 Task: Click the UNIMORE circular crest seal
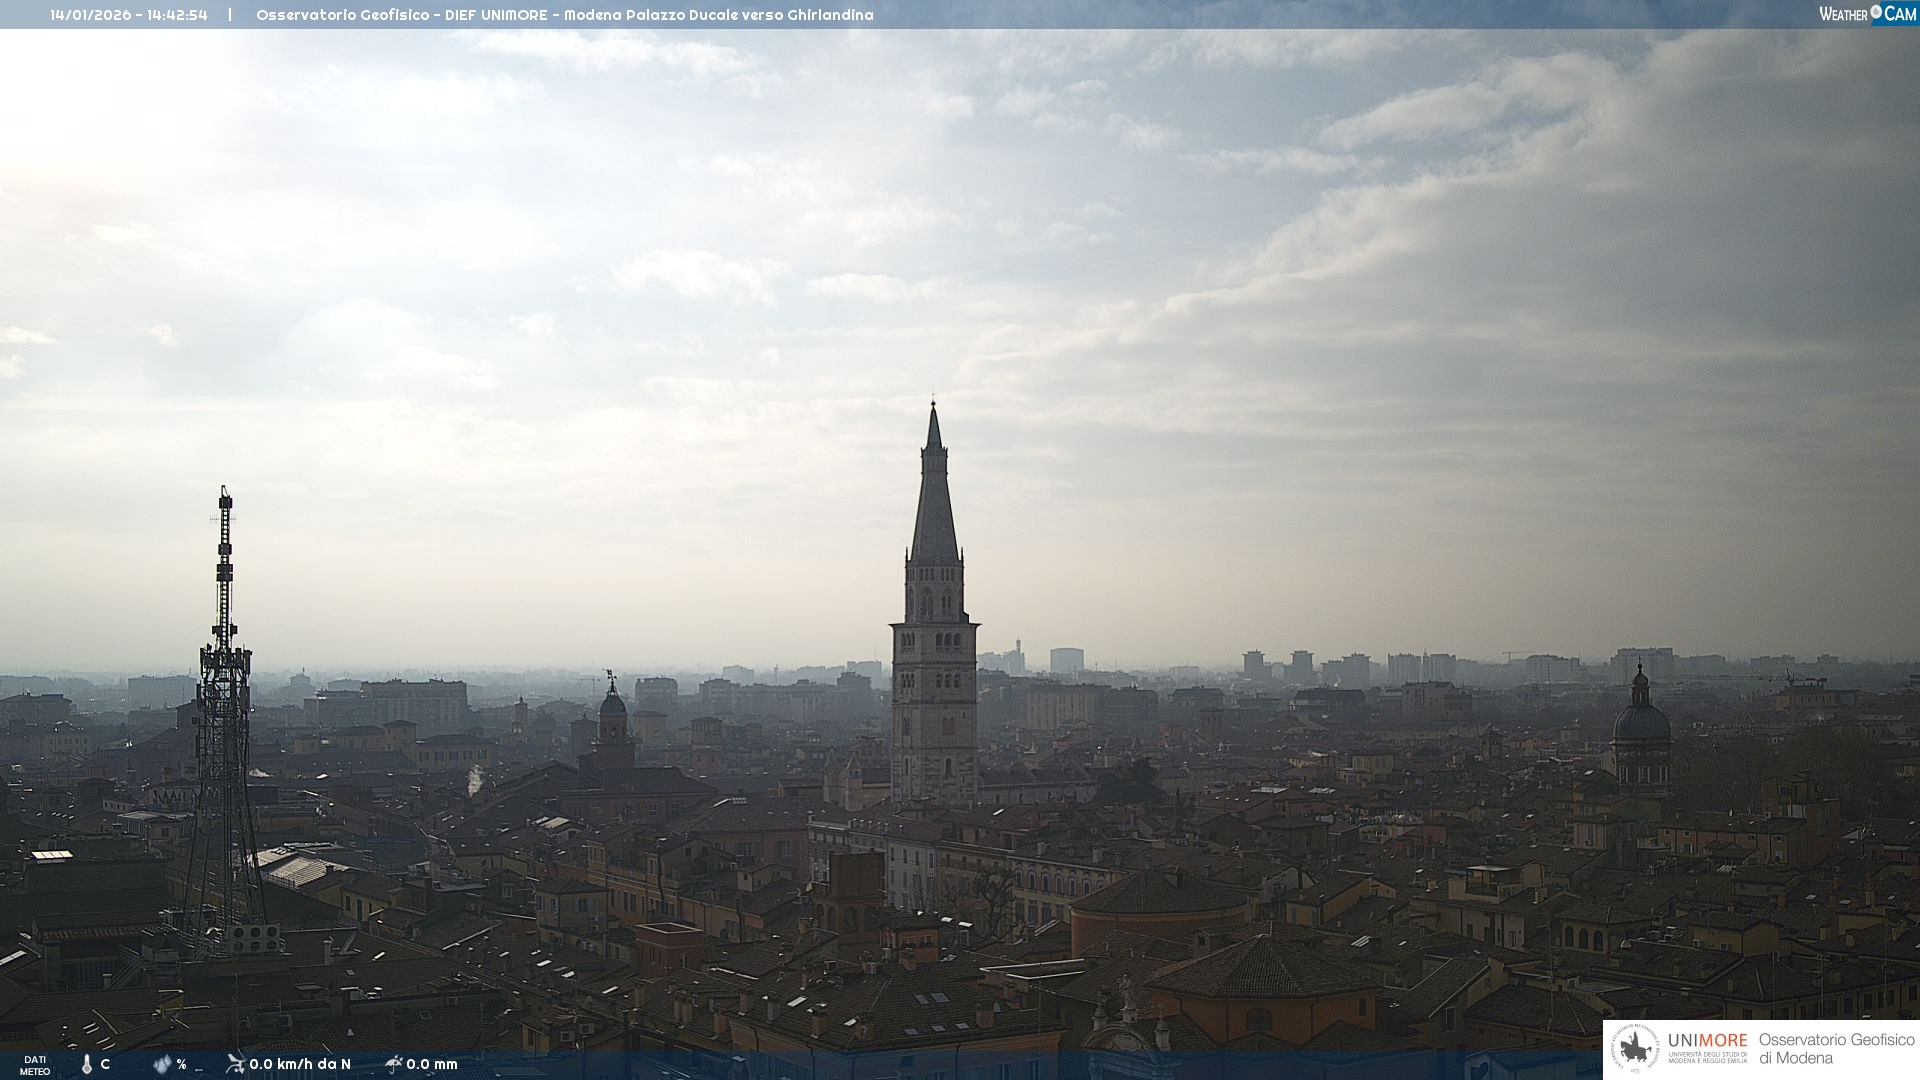point(1635,1049)
